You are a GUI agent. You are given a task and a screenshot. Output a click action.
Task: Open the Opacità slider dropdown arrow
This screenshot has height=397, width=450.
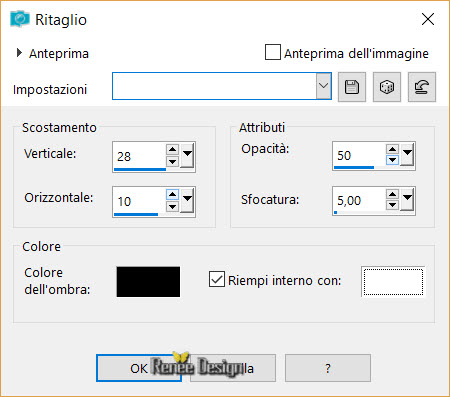[x=407, y=155]
